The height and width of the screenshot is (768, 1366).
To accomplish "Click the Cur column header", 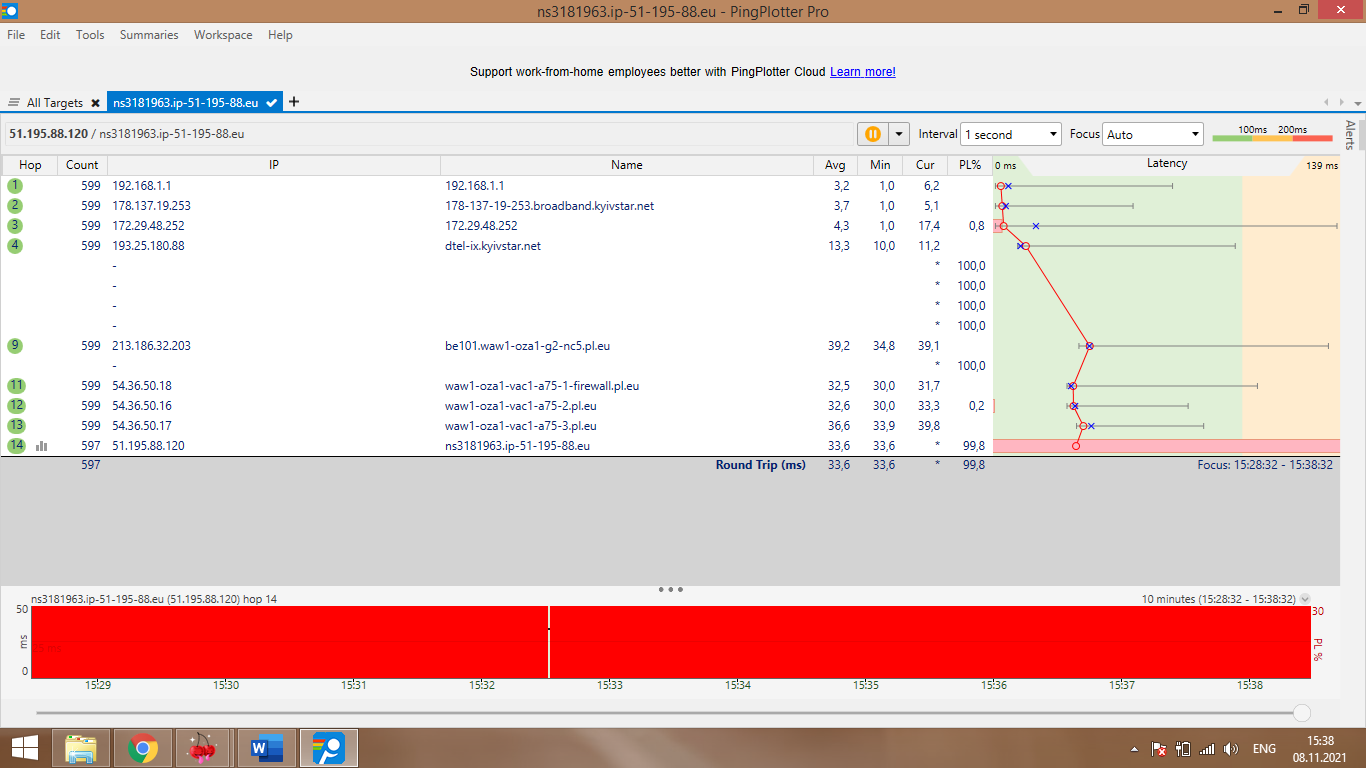I will pos(925,165).
